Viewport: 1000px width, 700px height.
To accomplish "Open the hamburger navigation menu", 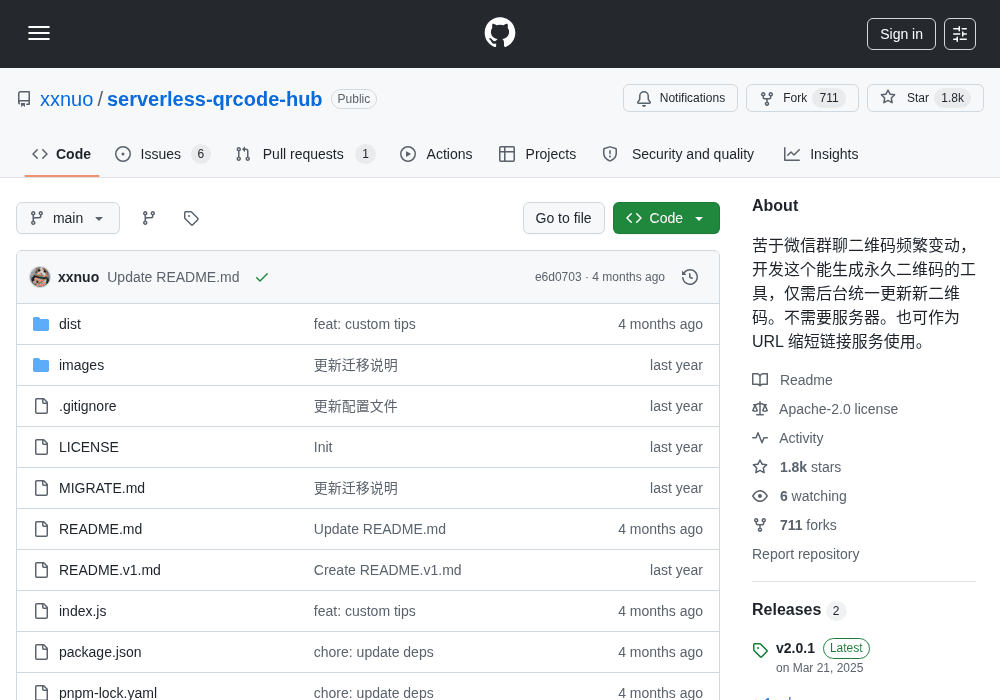I will pyautogui.click(x=39, y=33).
